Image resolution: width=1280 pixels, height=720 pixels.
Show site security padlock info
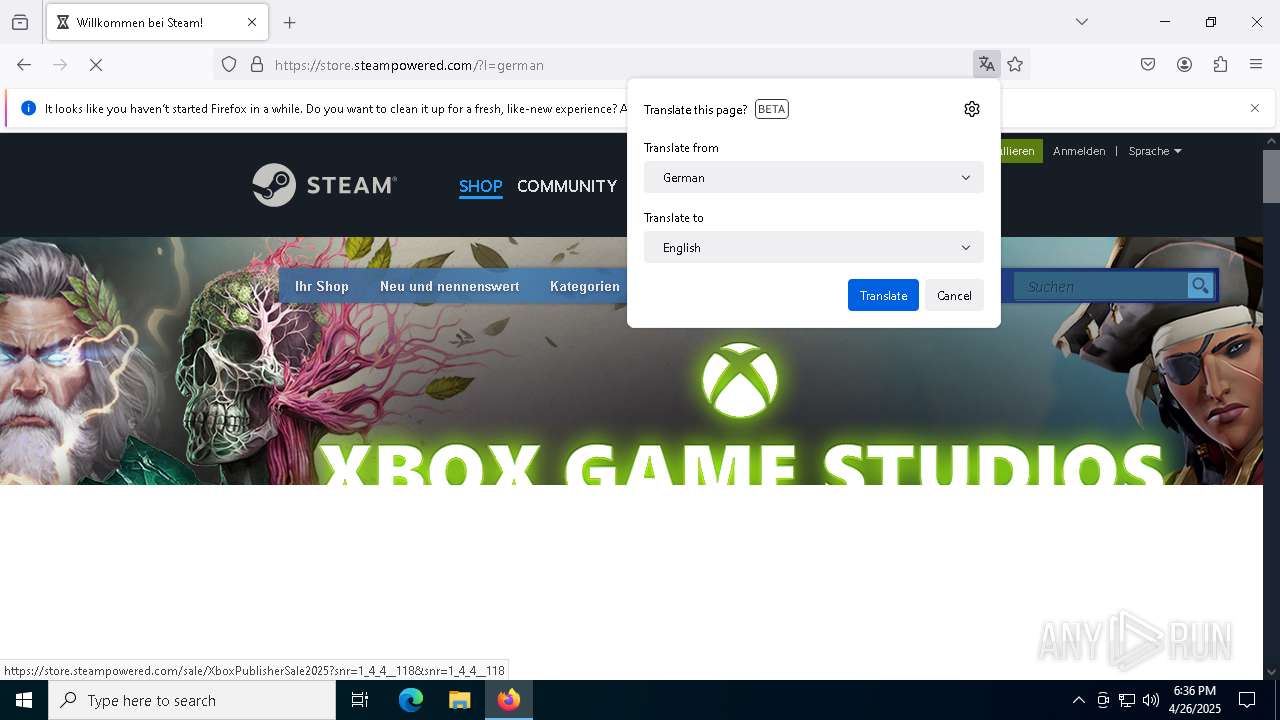pos(257,65)
